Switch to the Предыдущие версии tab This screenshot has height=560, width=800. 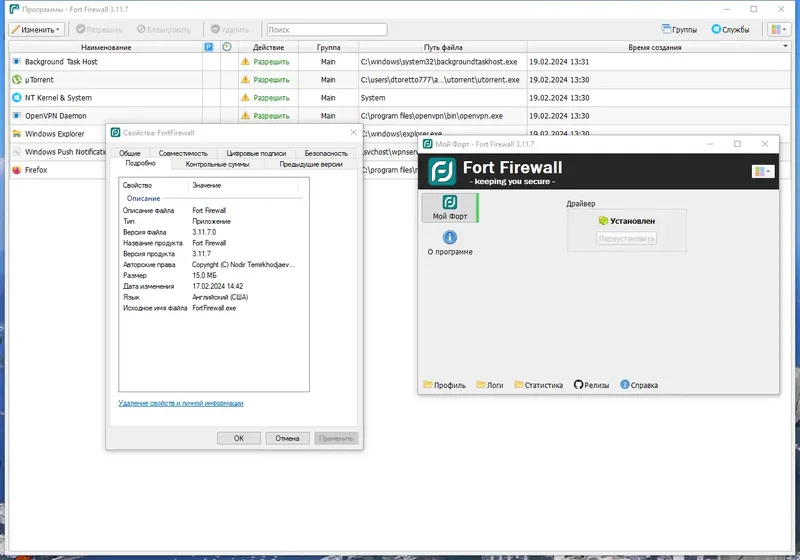click(311, 164)
